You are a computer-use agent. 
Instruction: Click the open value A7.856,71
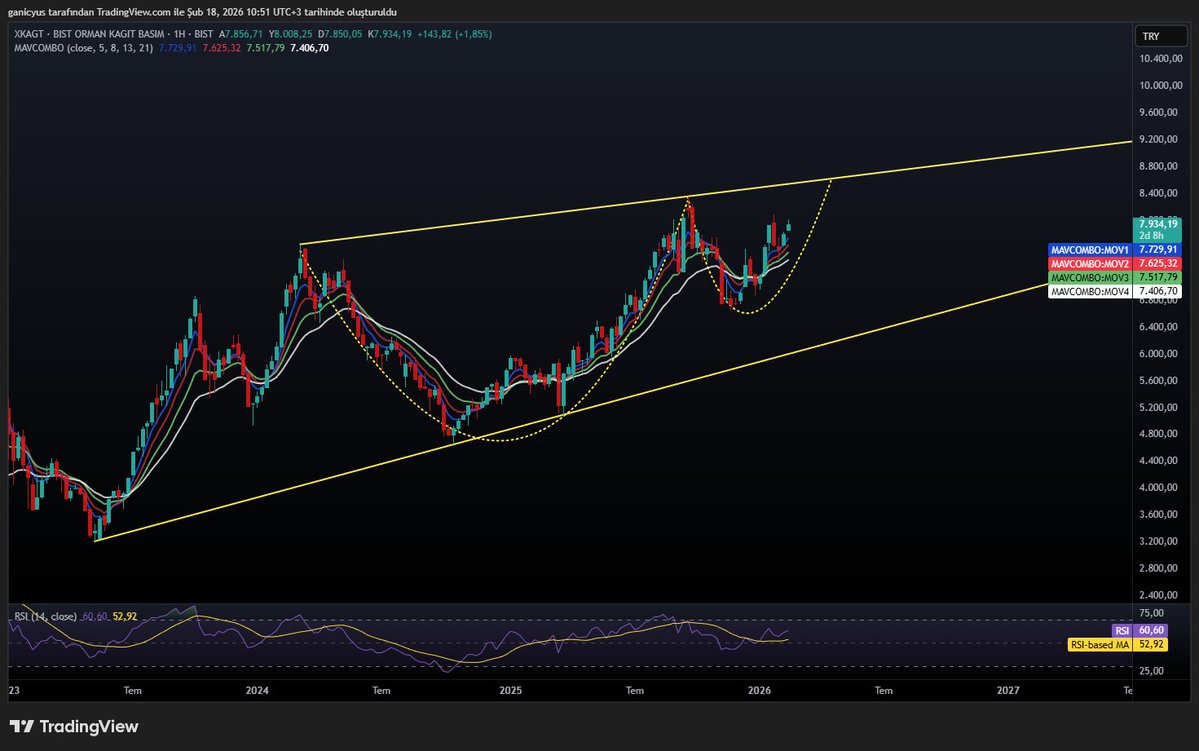(241, 34)
